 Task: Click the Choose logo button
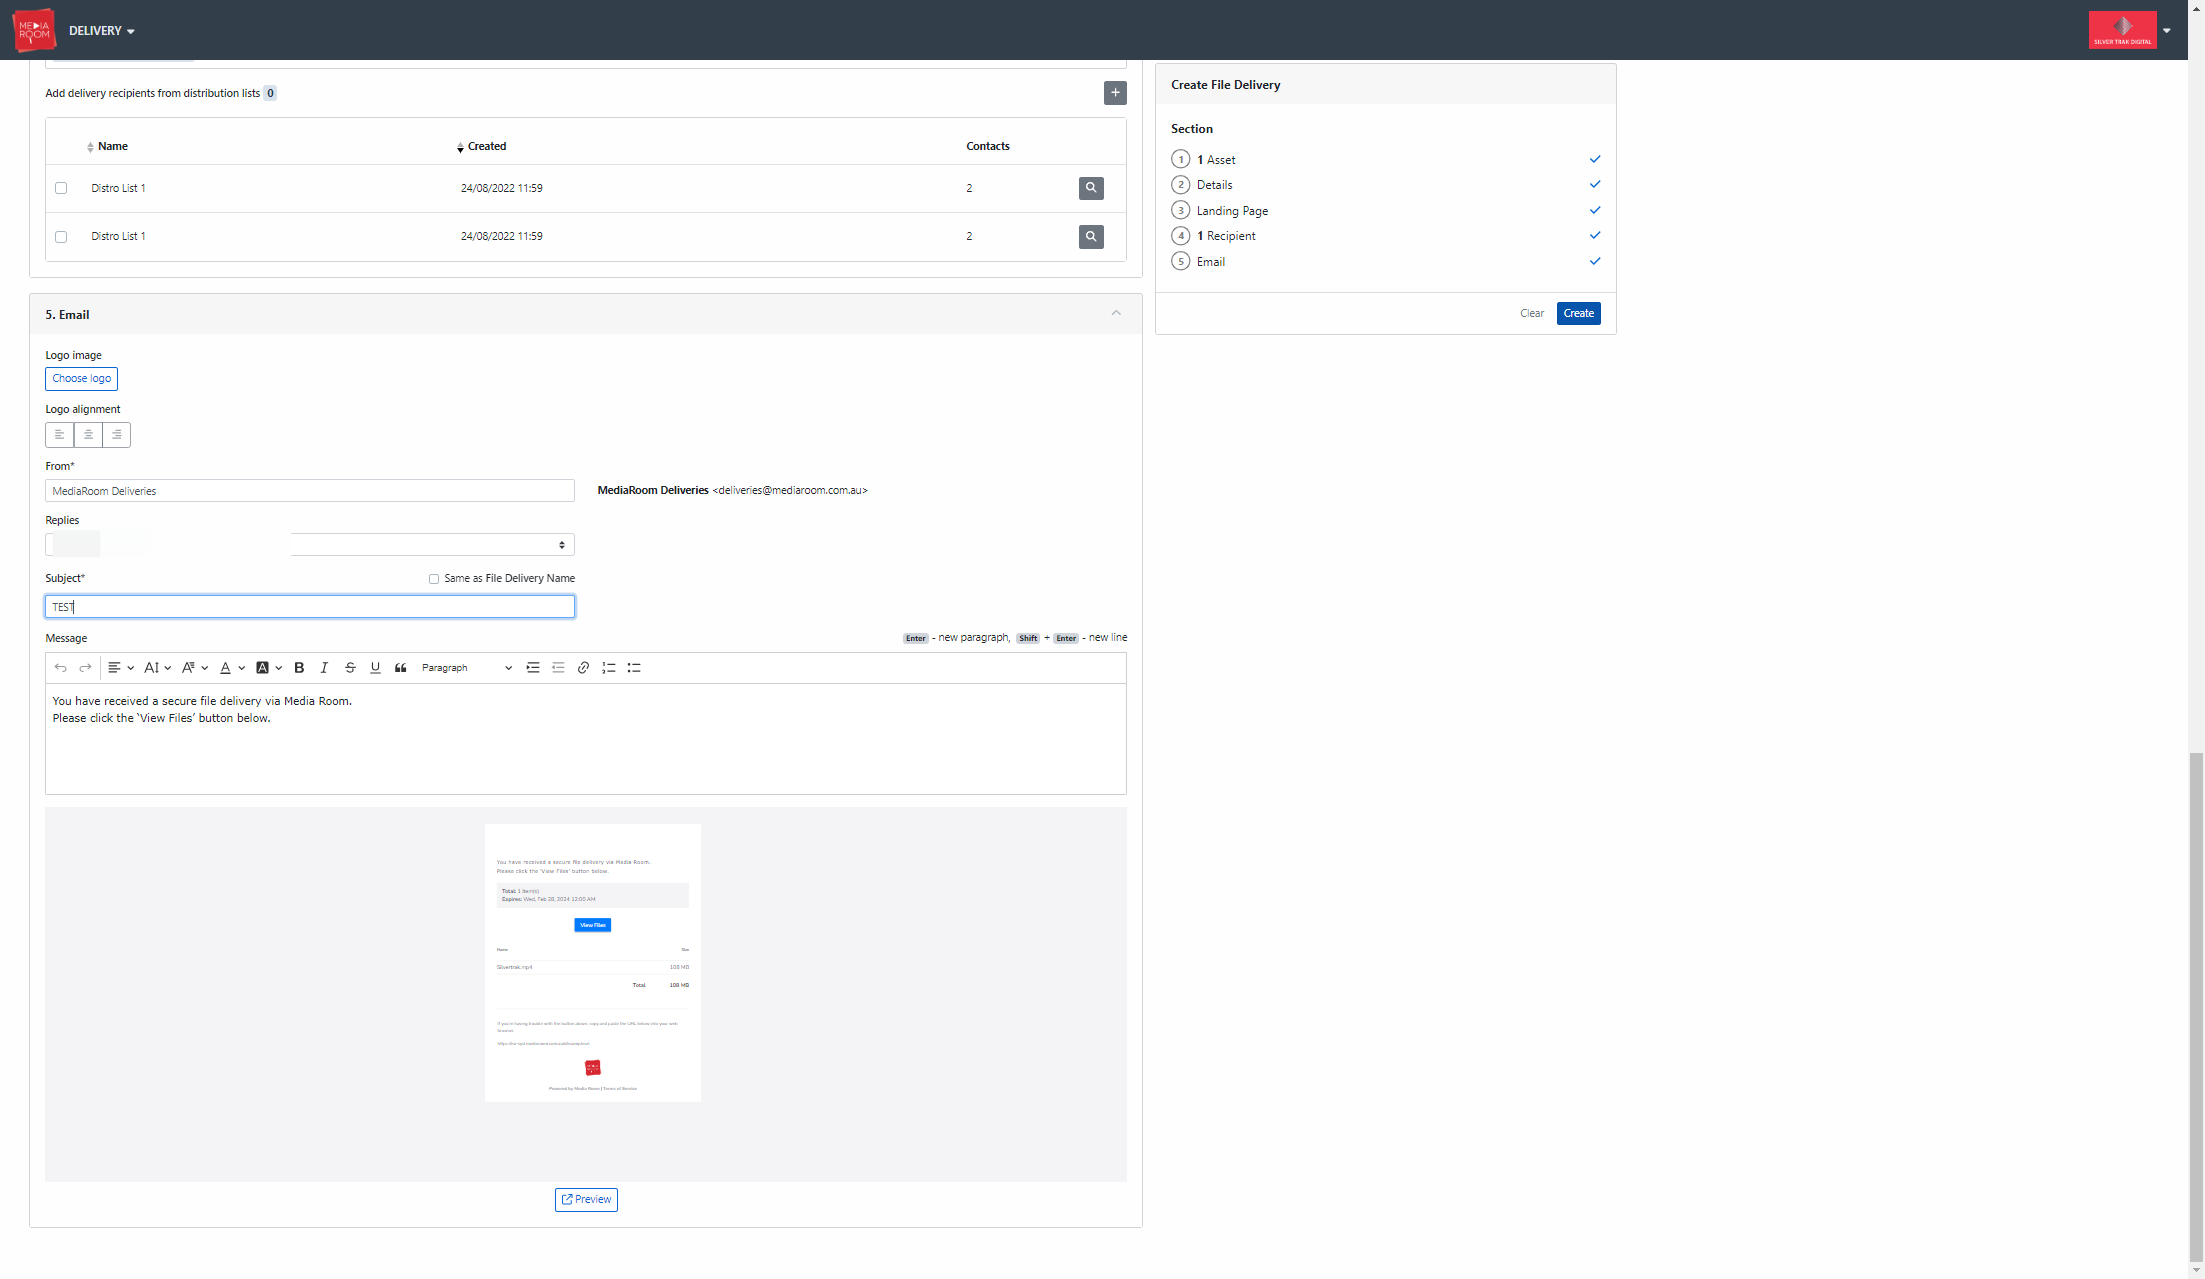click(81, 379)
